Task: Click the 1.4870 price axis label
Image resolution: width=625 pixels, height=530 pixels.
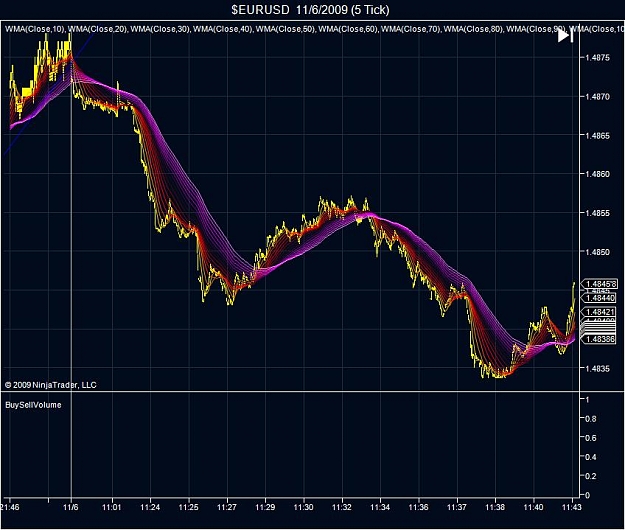Action: click(x=597, y=96)
